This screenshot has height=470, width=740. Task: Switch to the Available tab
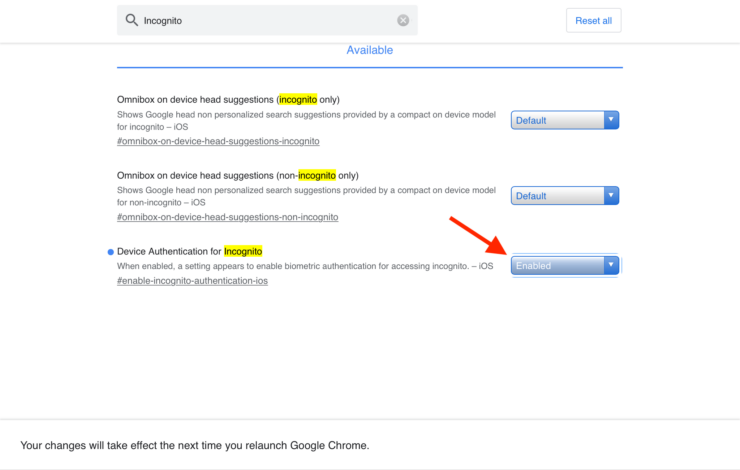tap(369, 50)
